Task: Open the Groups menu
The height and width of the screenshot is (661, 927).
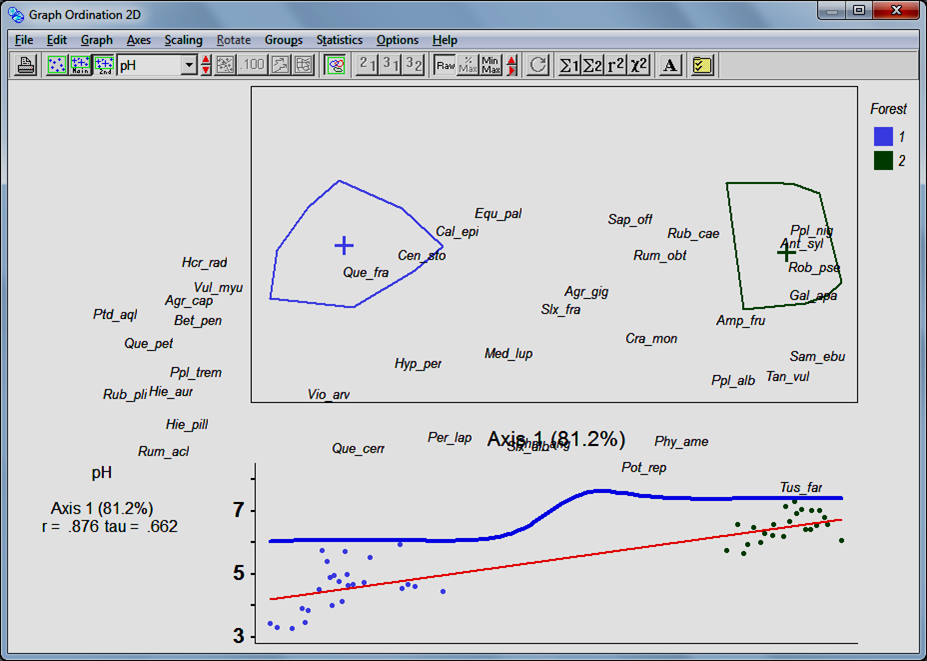Action: 283,40
